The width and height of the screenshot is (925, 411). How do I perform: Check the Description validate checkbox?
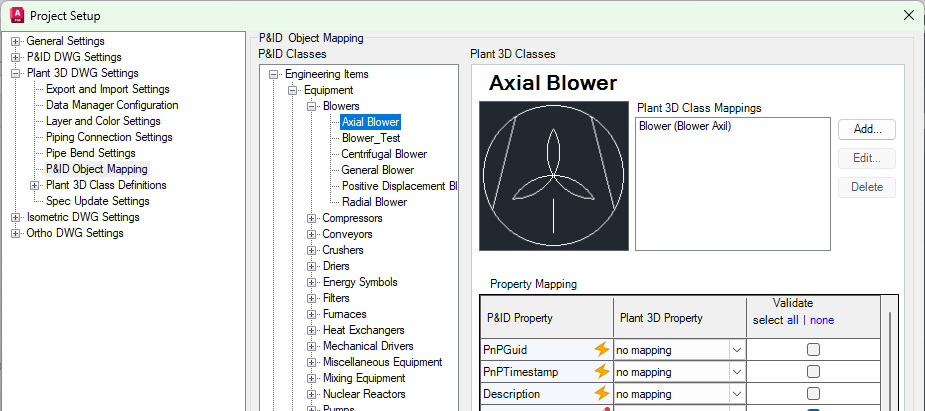coord(813,394)
